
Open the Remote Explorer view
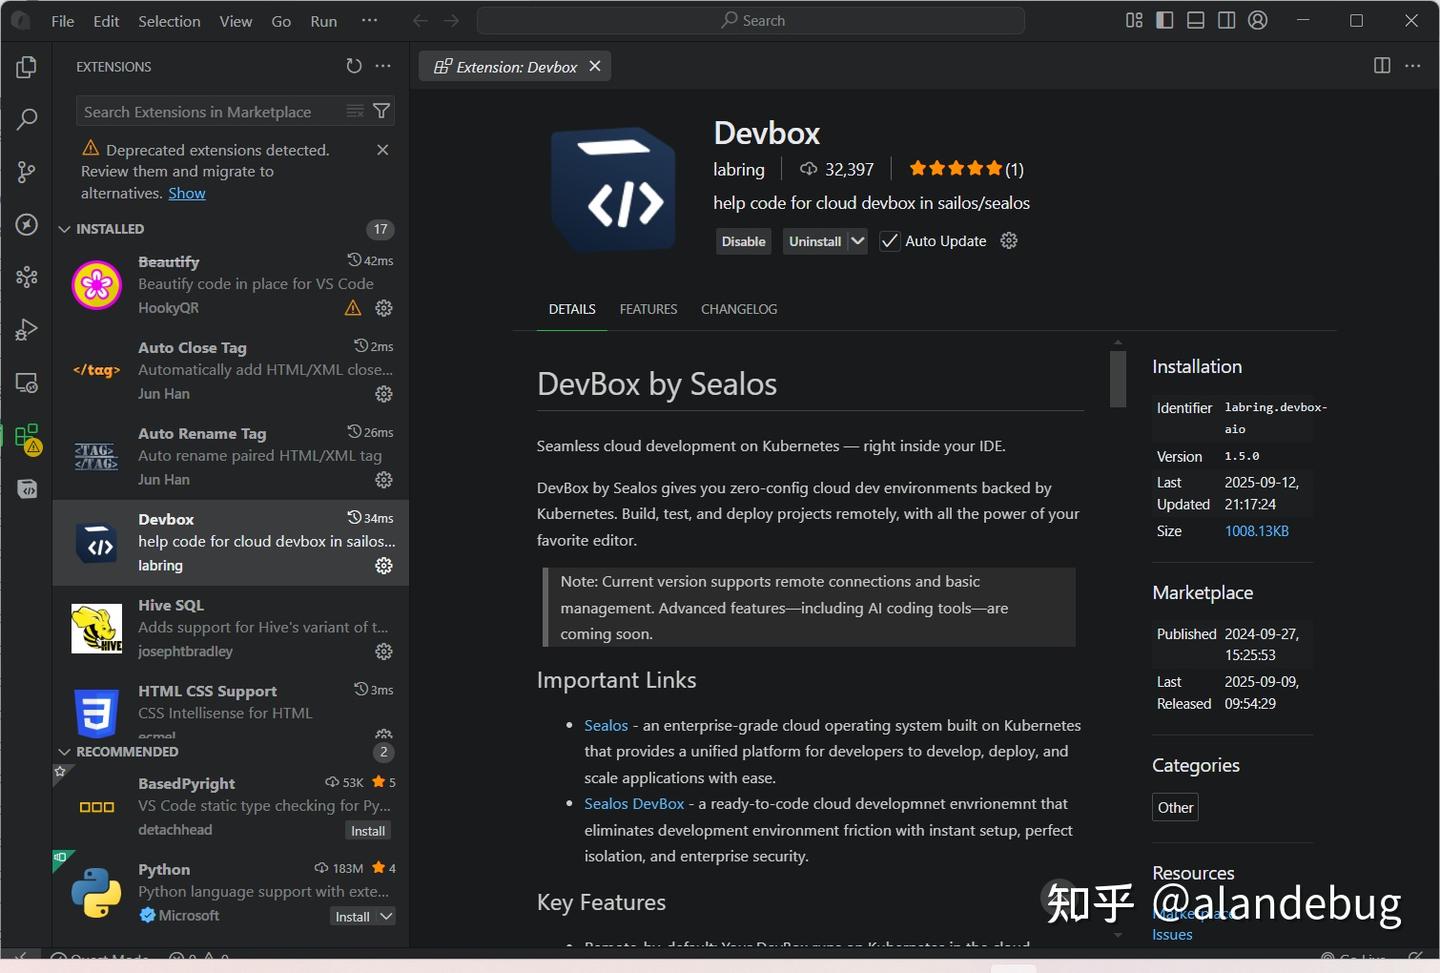[26, 383]
